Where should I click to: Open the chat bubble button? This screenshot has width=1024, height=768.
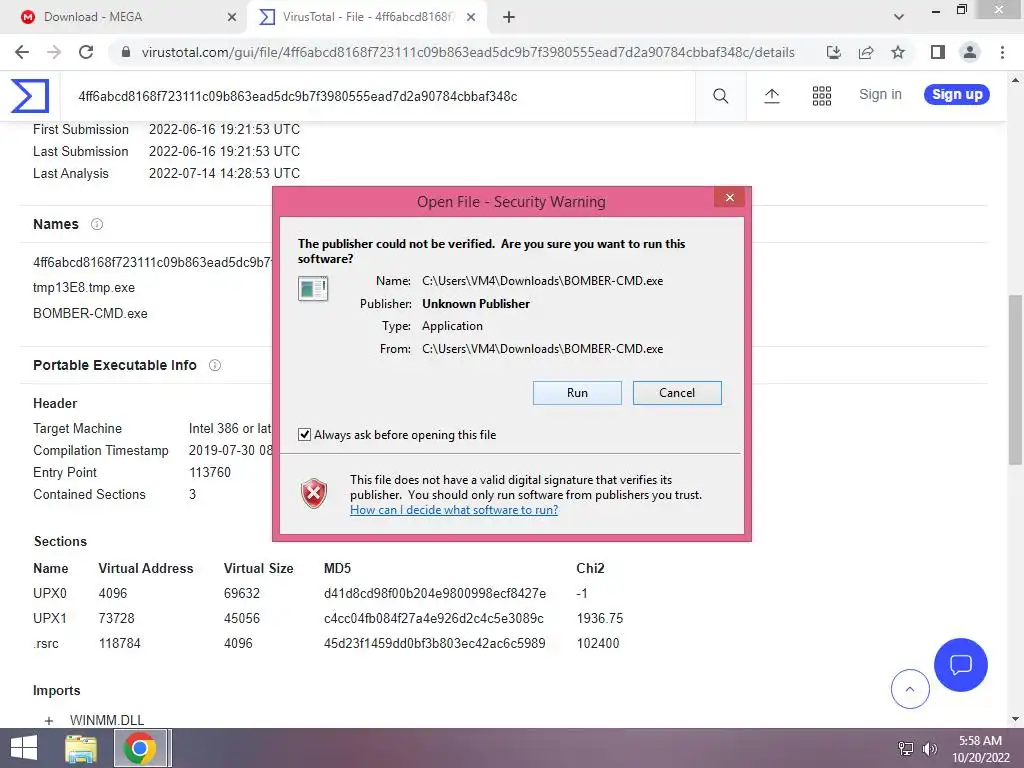click(961, 665)
